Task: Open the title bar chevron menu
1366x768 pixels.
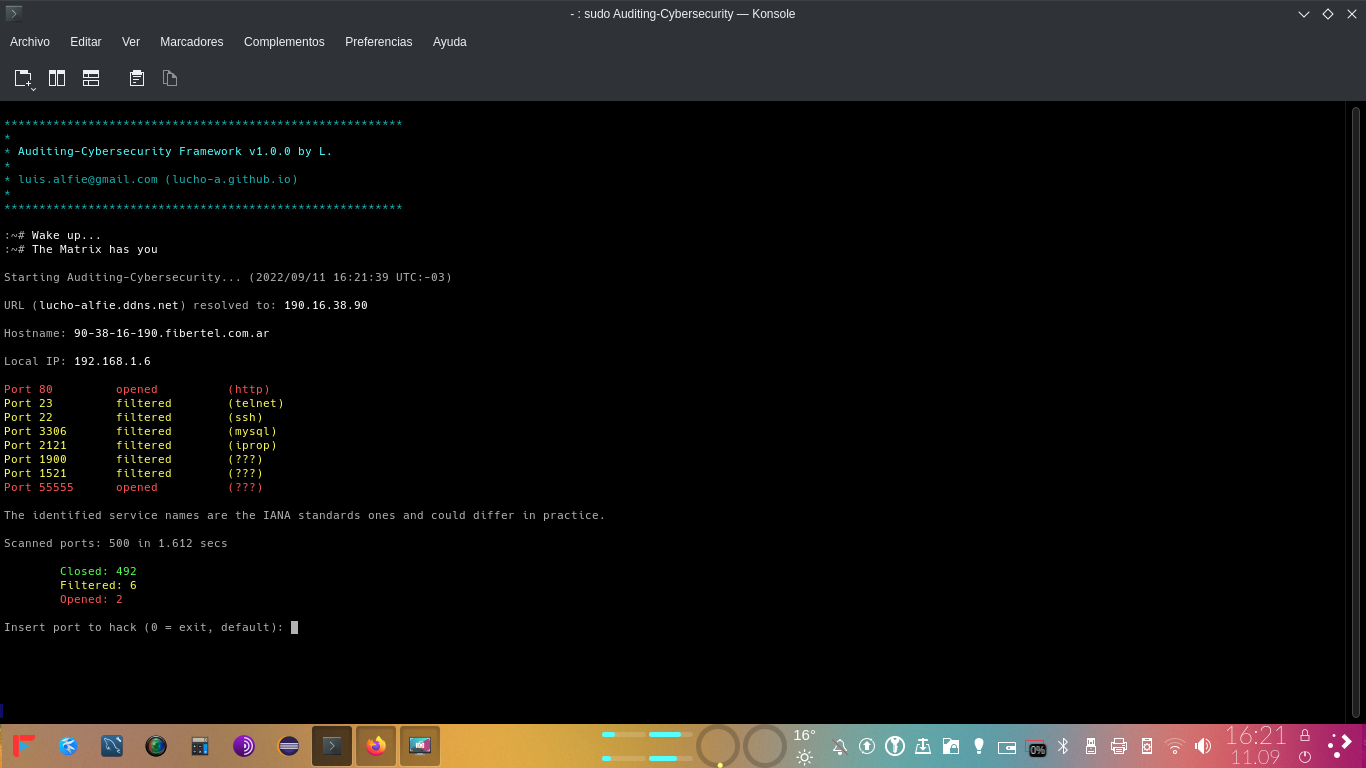Action: (1302, 14)
